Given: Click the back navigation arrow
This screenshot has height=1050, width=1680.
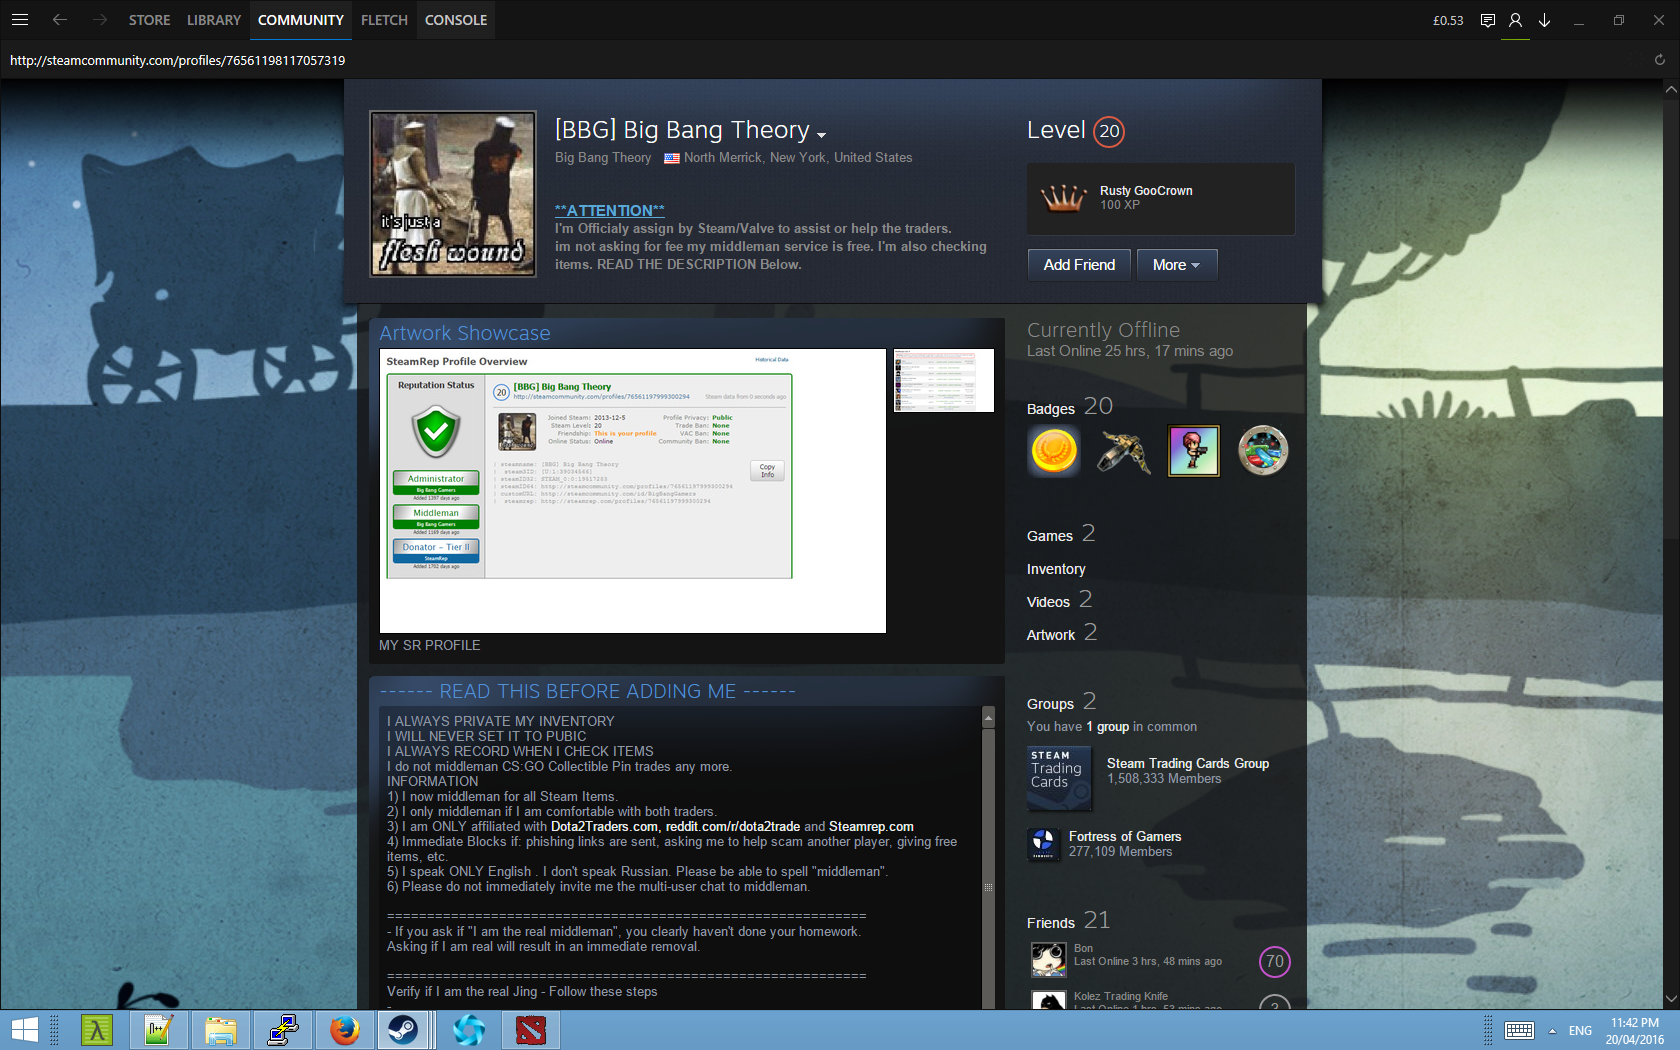Looking at the screenshot, I should [x=60, y=20].
